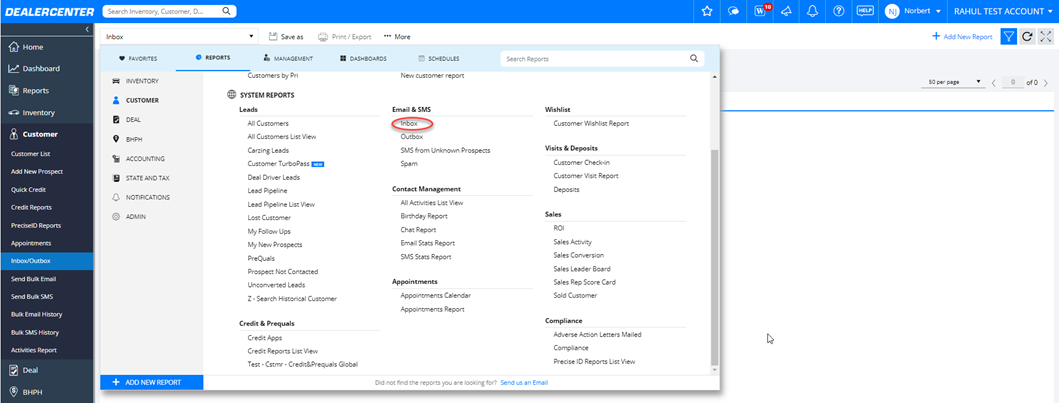
Task: Open the RAHUL TEST ACCOUNT dropdown
Action: 1003,11
